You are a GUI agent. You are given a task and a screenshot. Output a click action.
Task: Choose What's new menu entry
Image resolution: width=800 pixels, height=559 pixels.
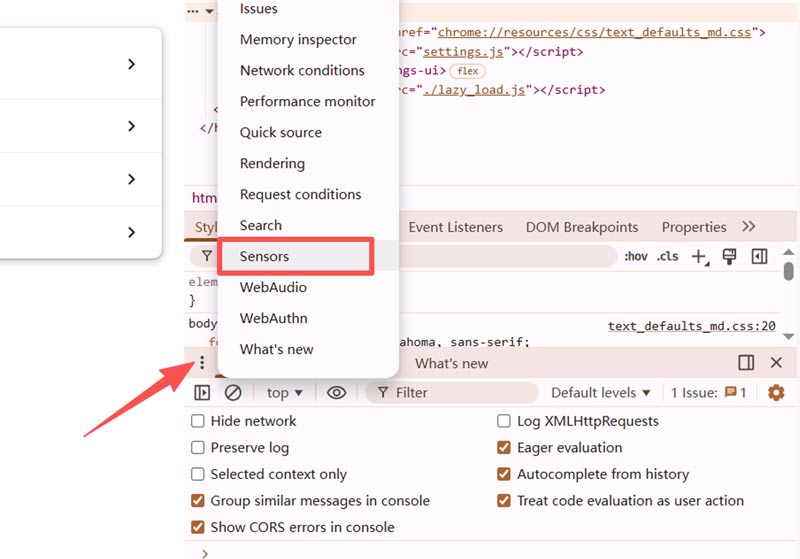308,349
